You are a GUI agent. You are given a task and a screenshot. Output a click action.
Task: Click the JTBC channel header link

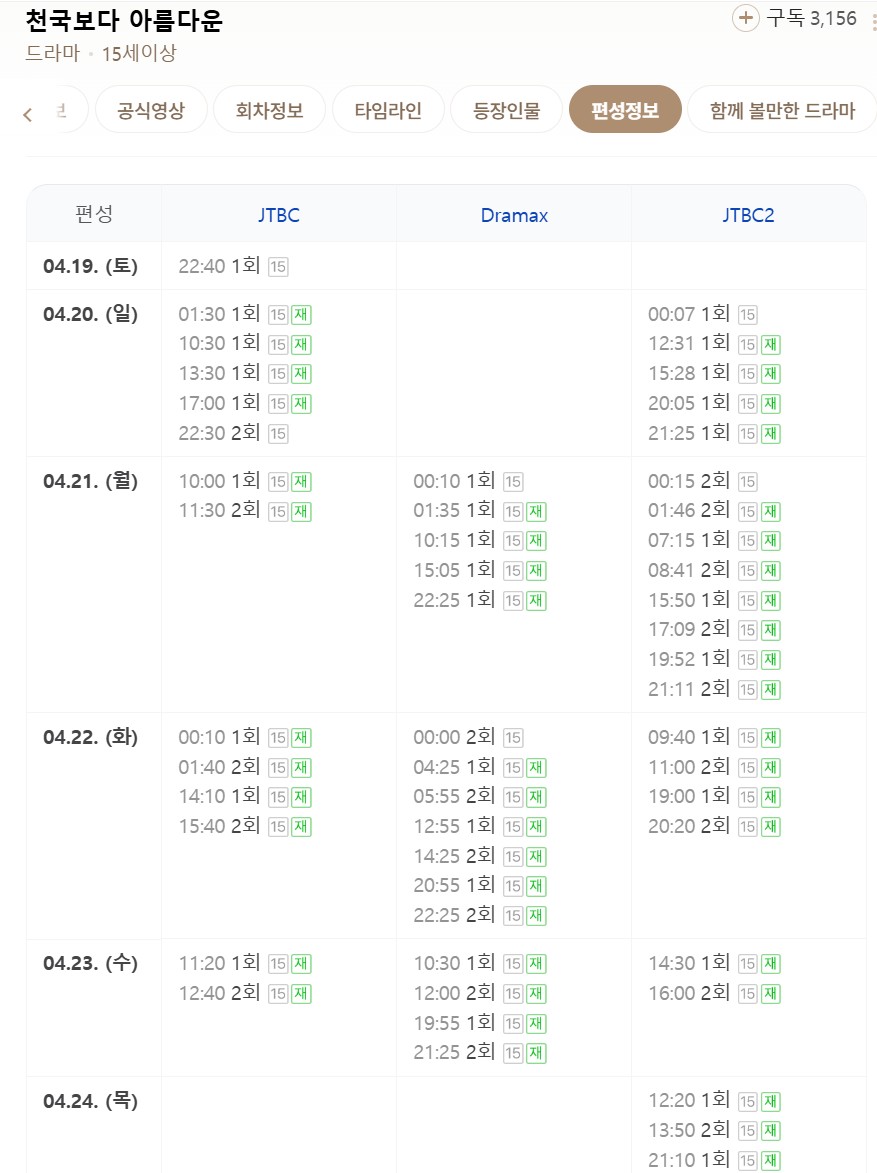278,215
